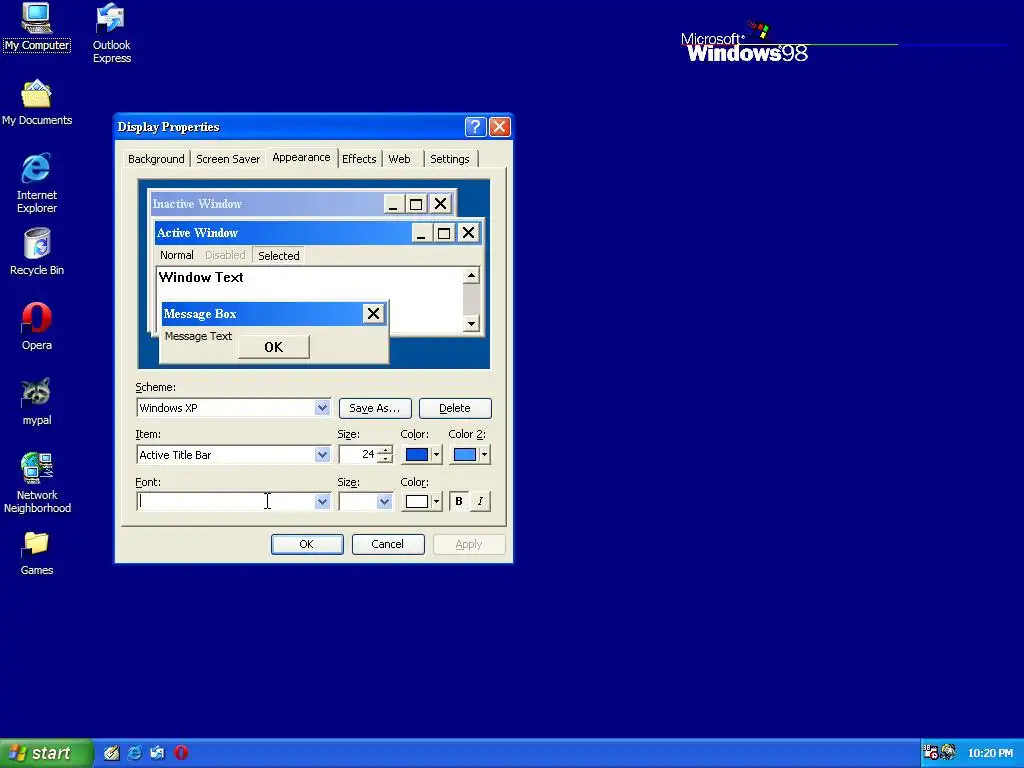Click the Save As... button
The image size is (1024, 768).
pyautogui.click(x=375, y=408)
